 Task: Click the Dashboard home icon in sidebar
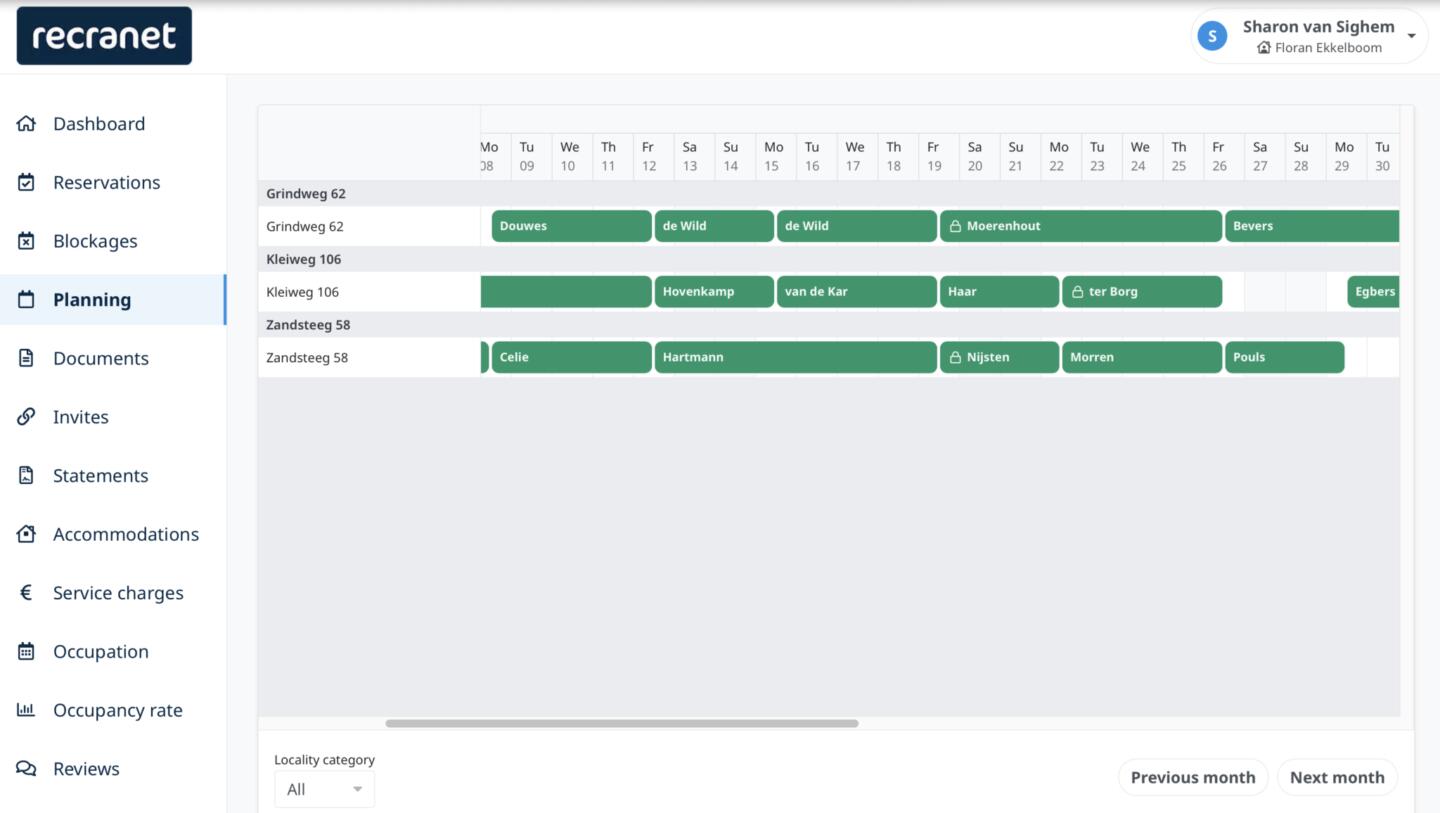point(26,124)
